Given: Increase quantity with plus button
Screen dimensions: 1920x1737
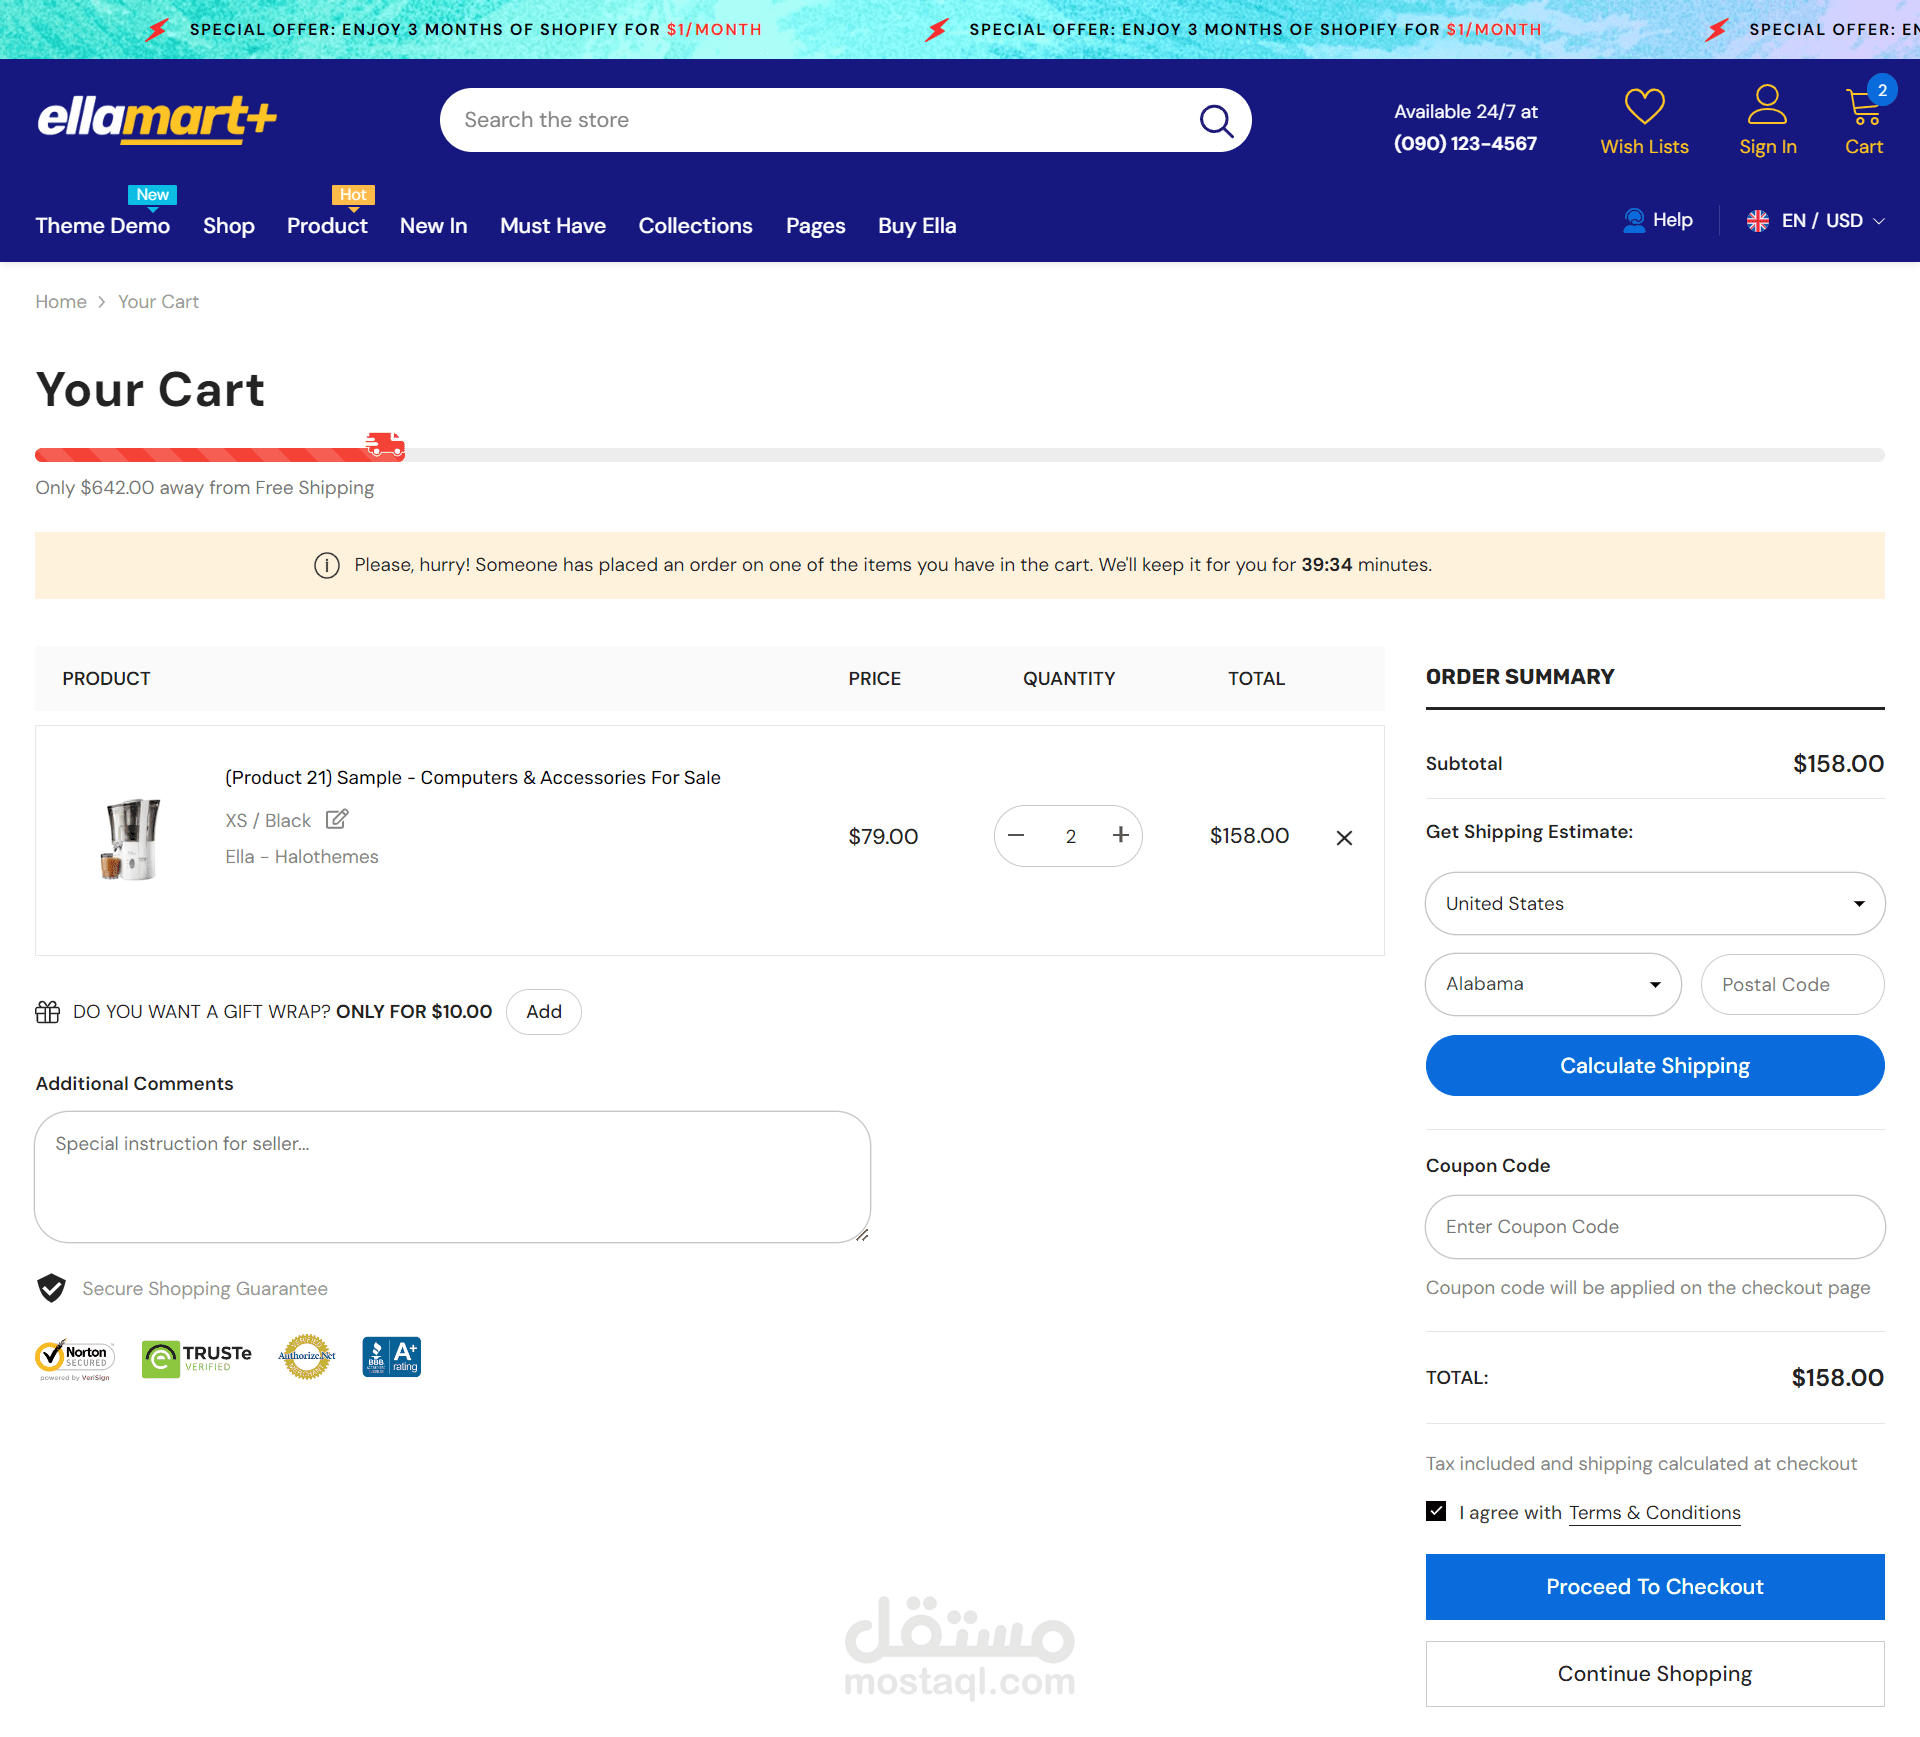Looking at the screenshot, I should point(1121,835).
